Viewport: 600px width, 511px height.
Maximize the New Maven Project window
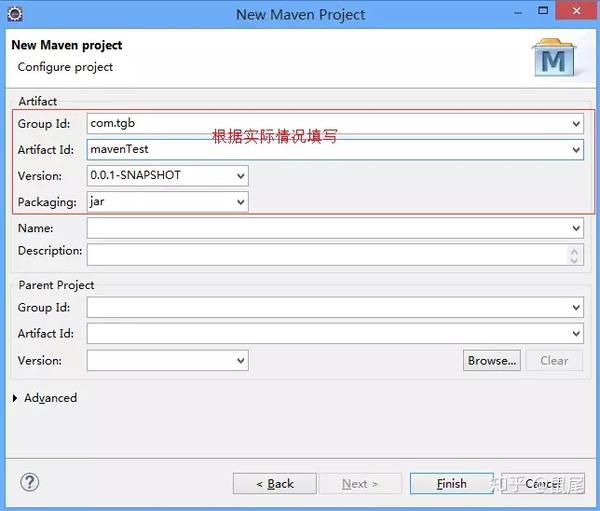(x=543, y=11)
